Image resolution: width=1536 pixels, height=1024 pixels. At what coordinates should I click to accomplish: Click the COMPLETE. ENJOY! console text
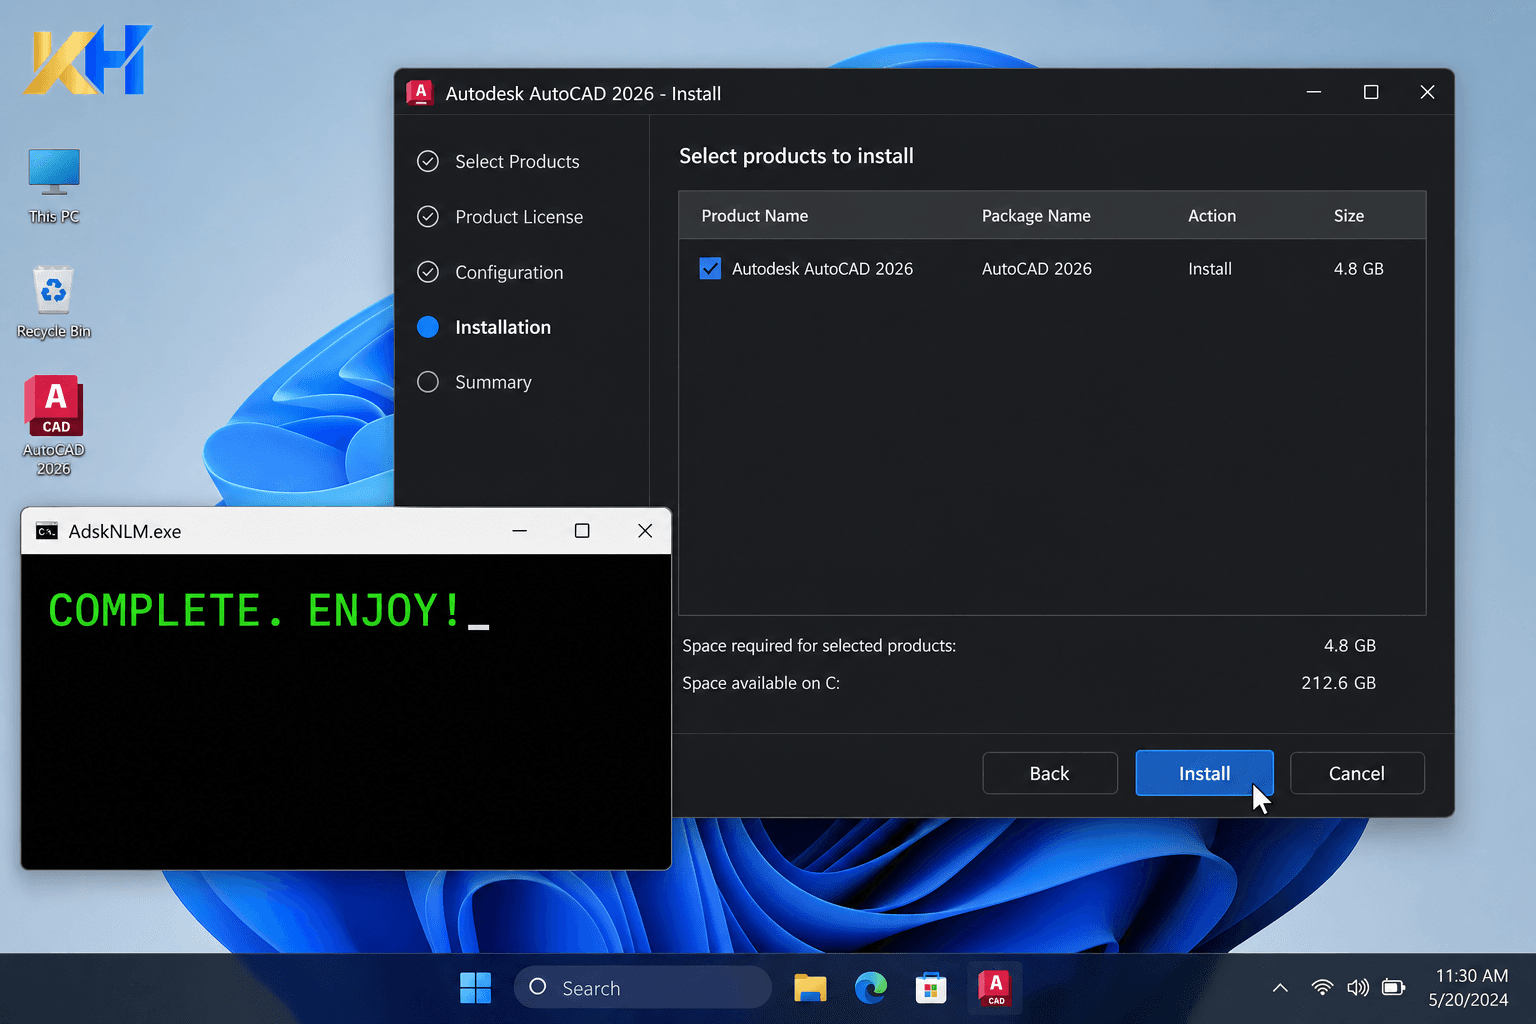click(256, 610)
